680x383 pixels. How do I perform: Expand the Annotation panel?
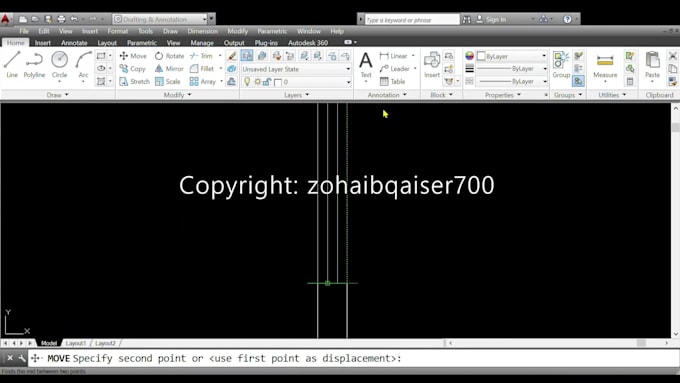[387, 95]
